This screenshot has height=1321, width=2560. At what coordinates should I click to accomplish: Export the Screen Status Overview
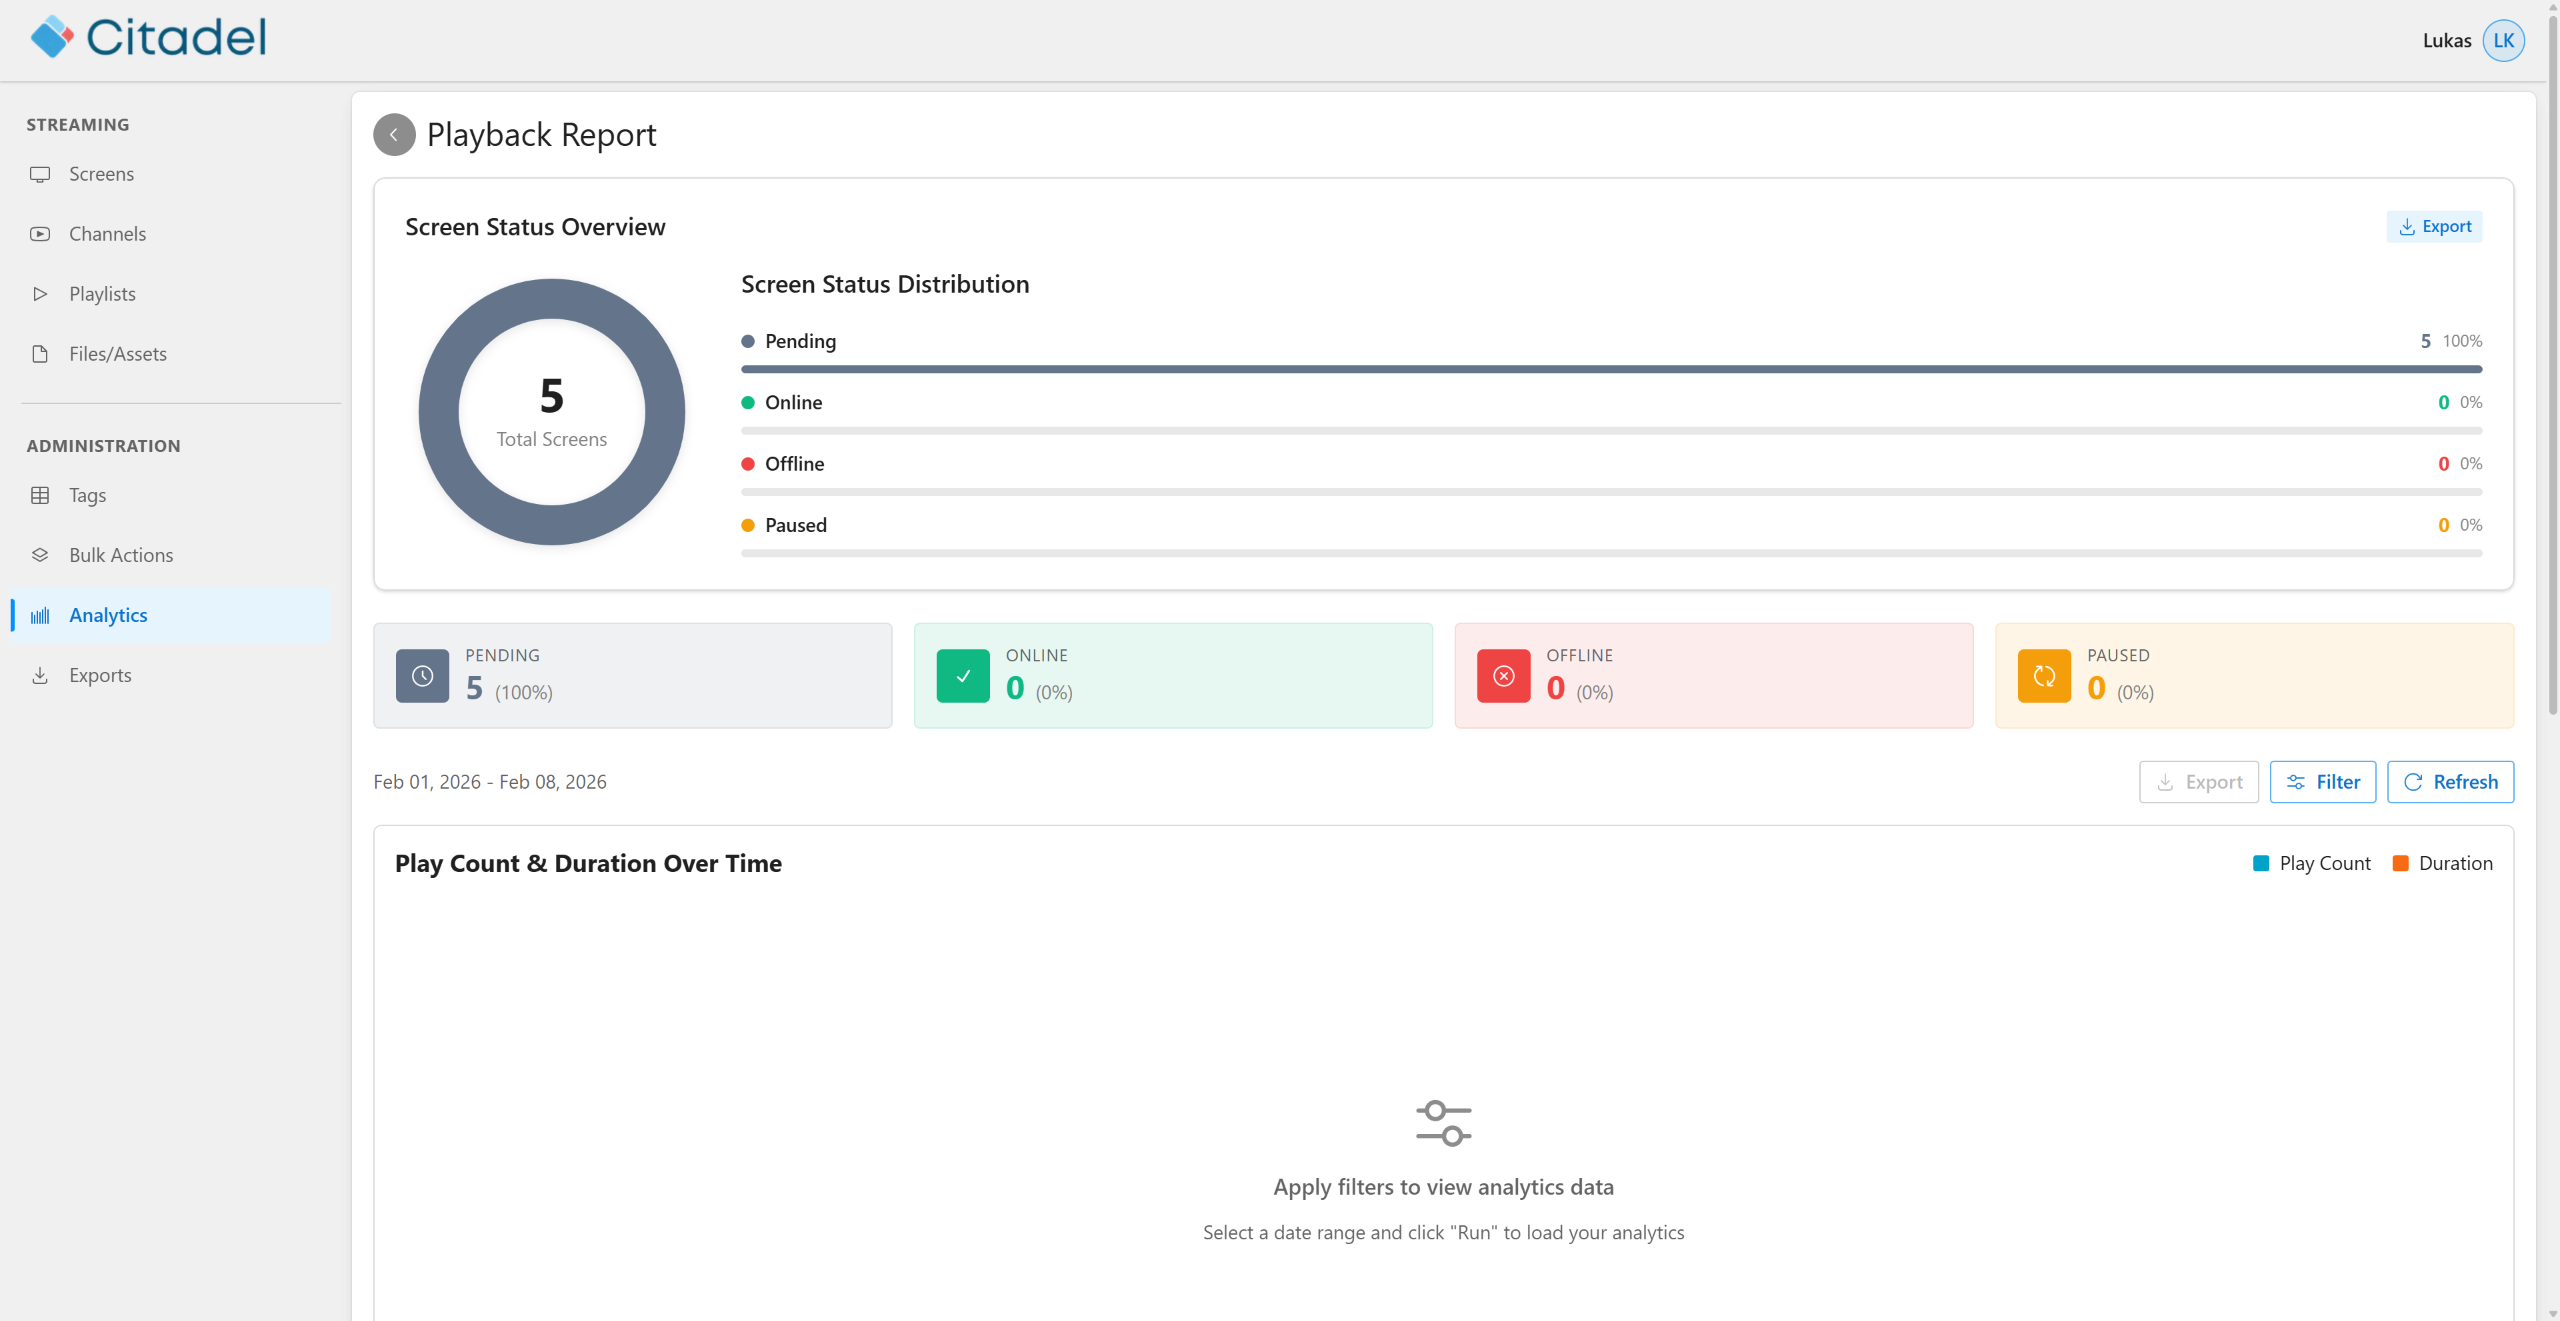pos(2434,227)
